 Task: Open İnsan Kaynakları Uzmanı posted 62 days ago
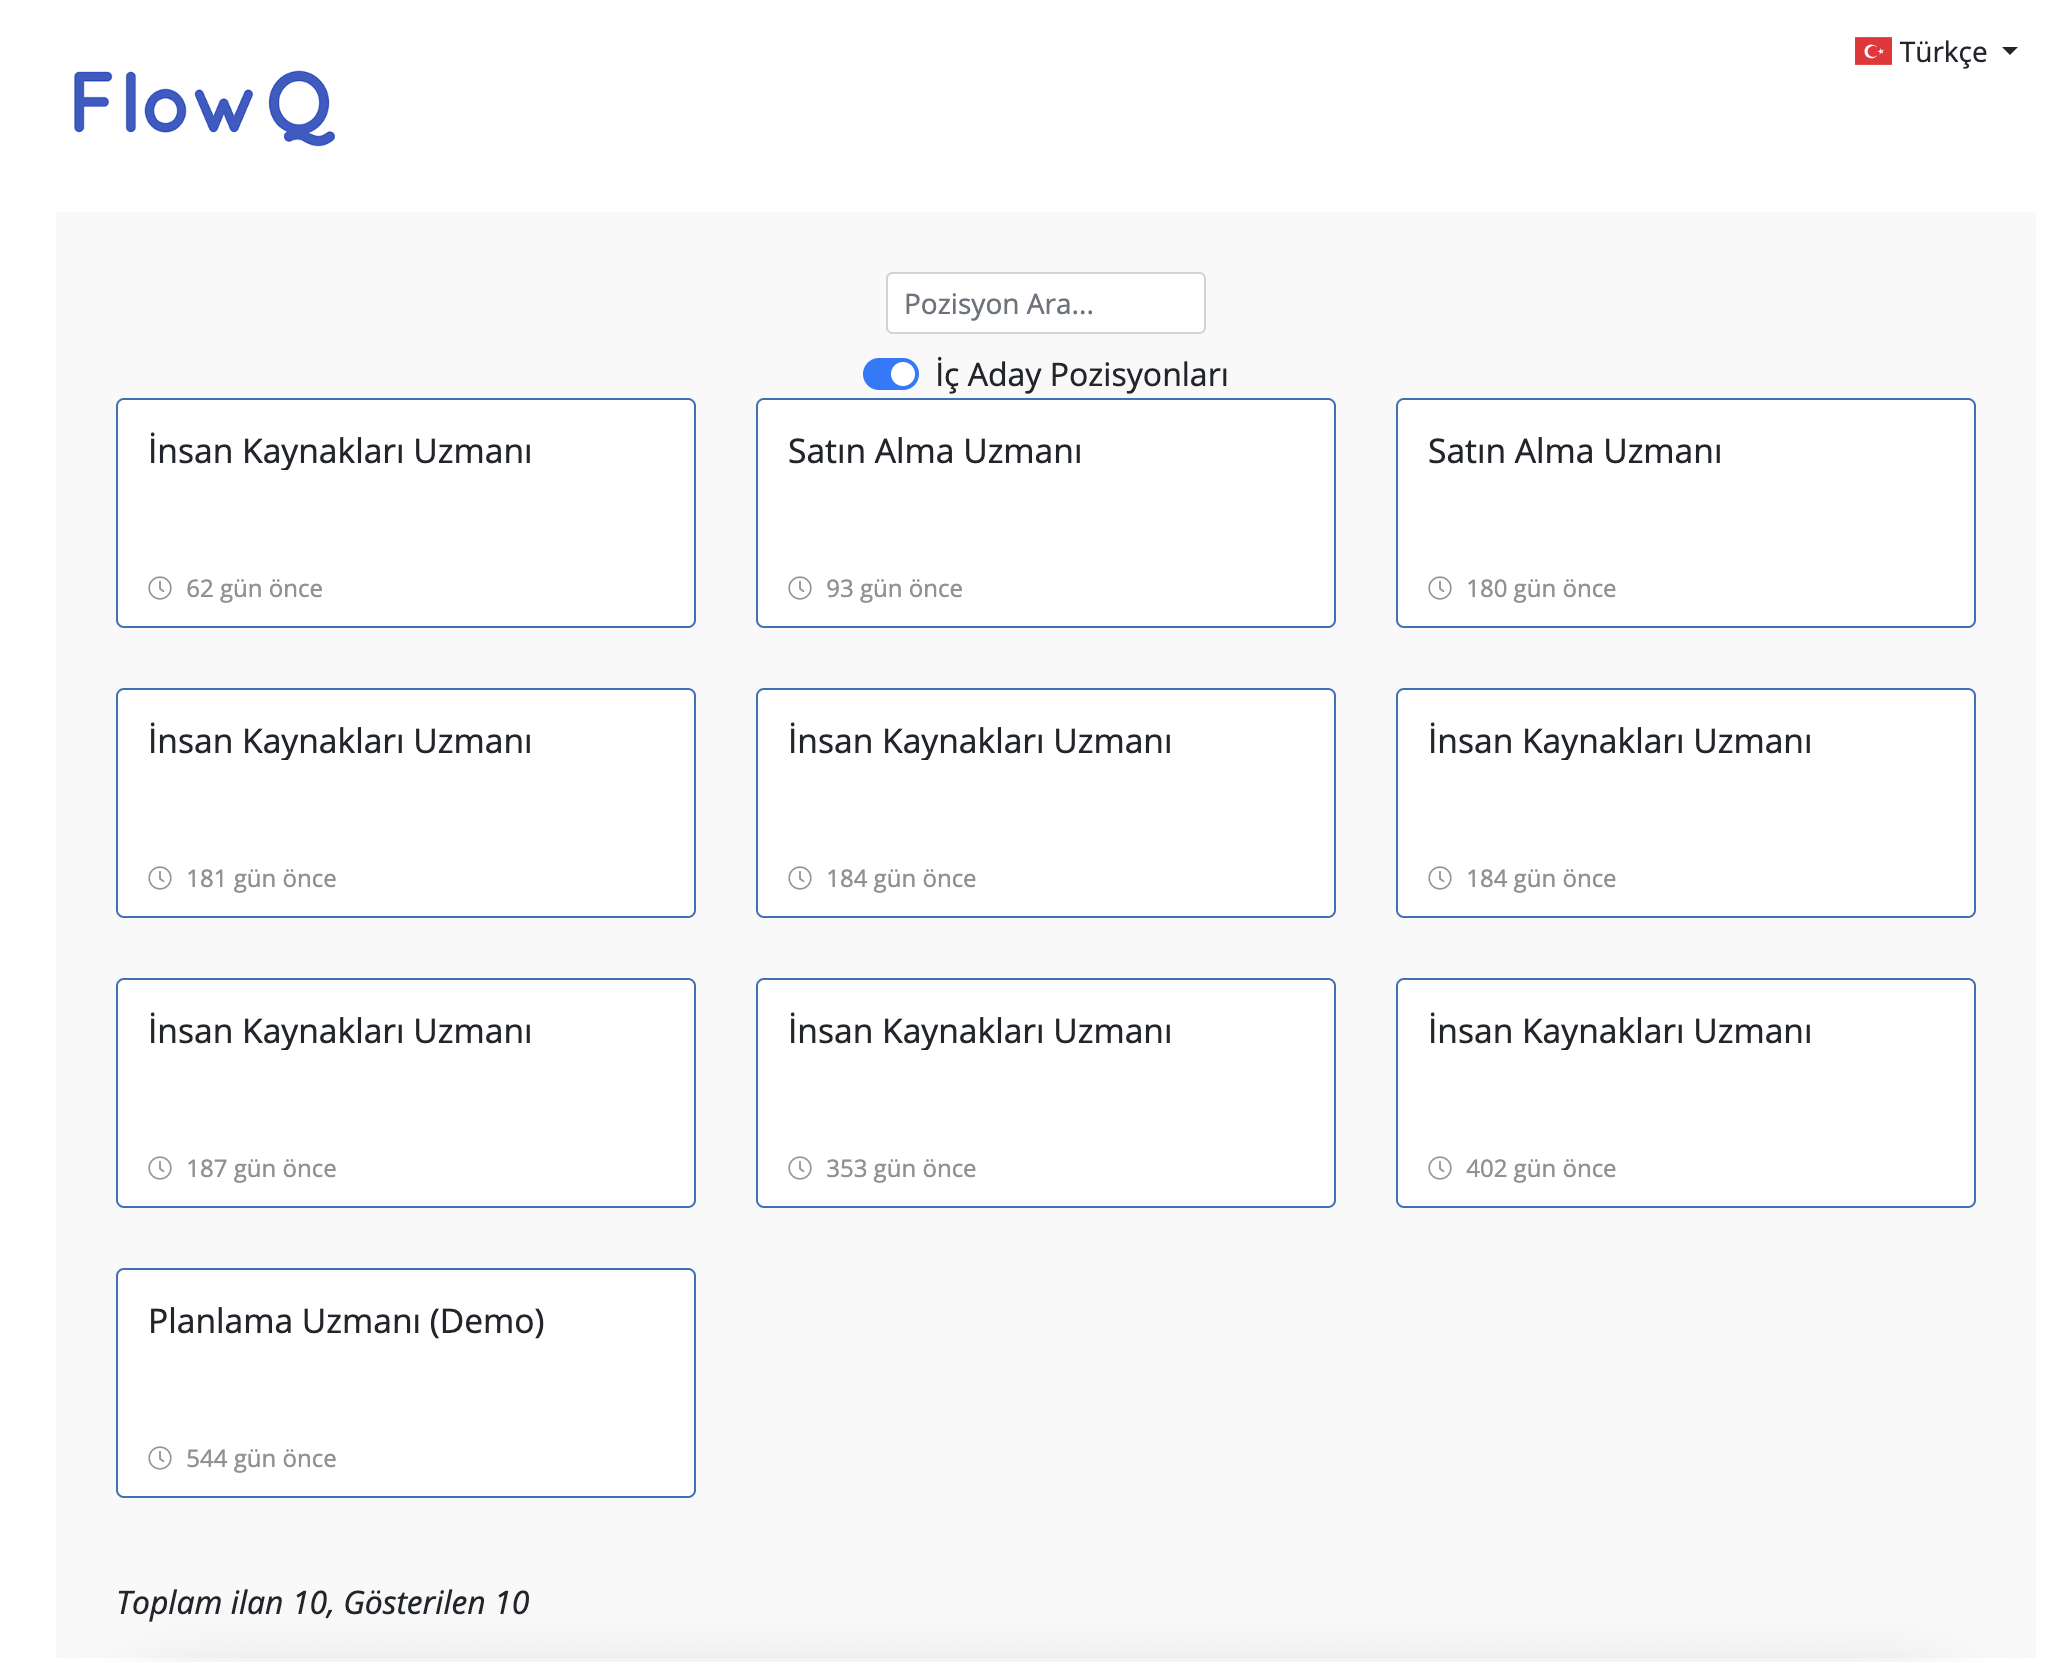pyautogui.click(x=405, y=512)
